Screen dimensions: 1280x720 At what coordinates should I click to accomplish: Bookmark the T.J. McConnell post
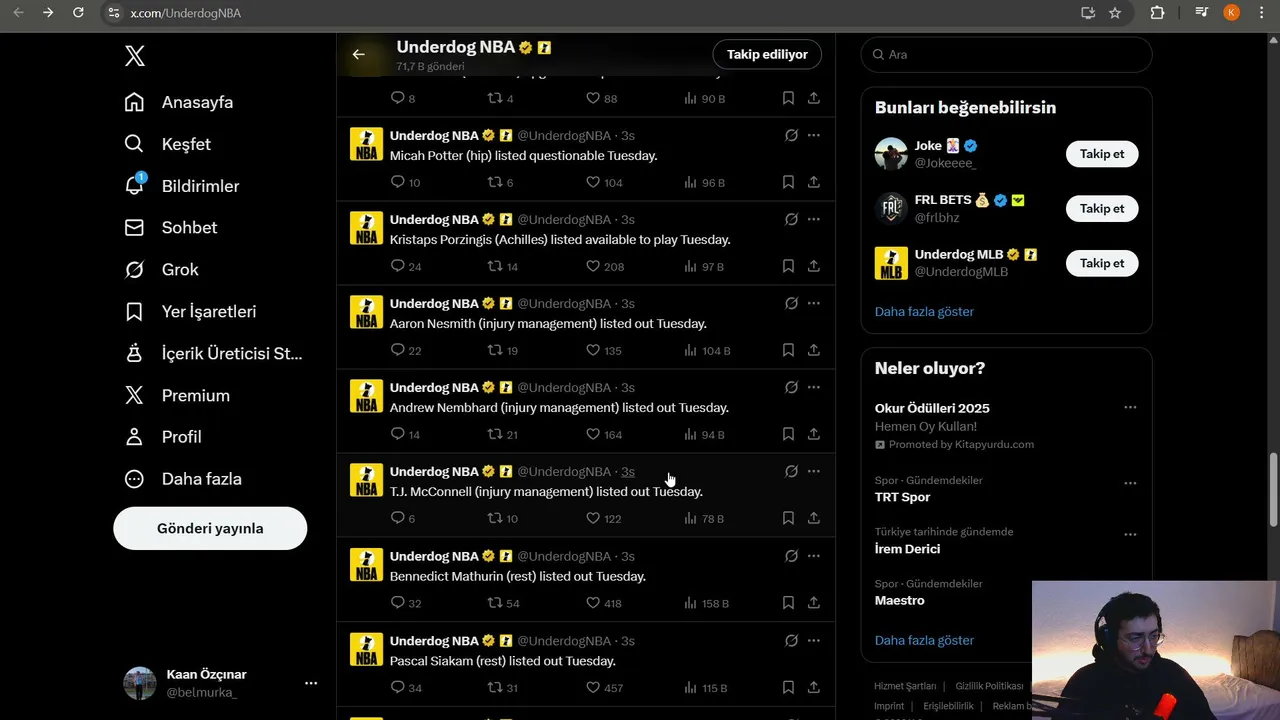pyautogui.click(x=788, y=518)
